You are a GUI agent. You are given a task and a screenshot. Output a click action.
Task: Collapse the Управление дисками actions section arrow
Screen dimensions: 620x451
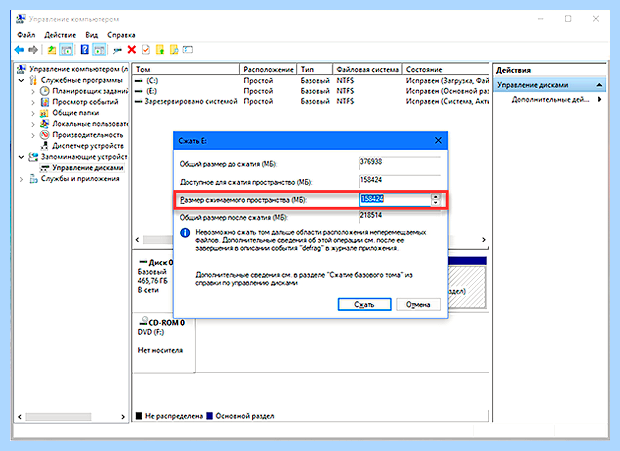click(x=599, y=85)
